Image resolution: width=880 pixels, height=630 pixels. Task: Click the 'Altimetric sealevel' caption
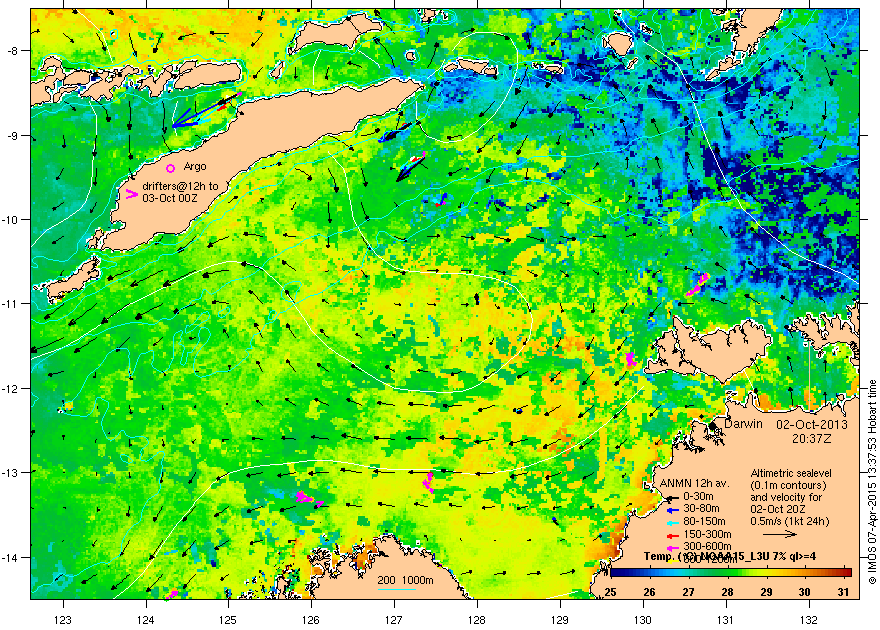(x=791, y=473)
